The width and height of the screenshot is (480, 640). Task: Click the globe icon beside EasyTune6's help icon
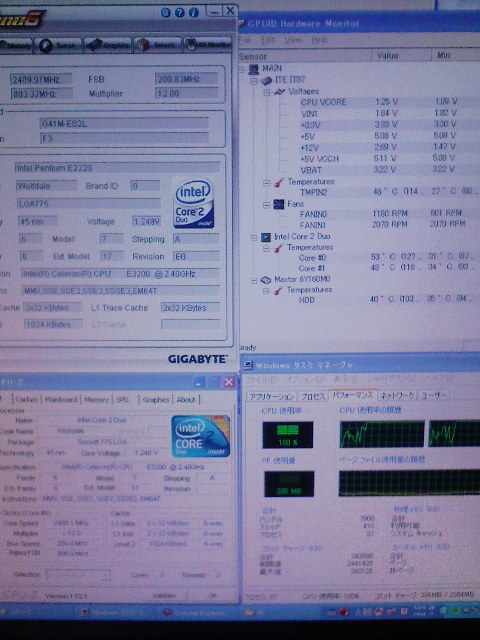(x=165, y=13)
